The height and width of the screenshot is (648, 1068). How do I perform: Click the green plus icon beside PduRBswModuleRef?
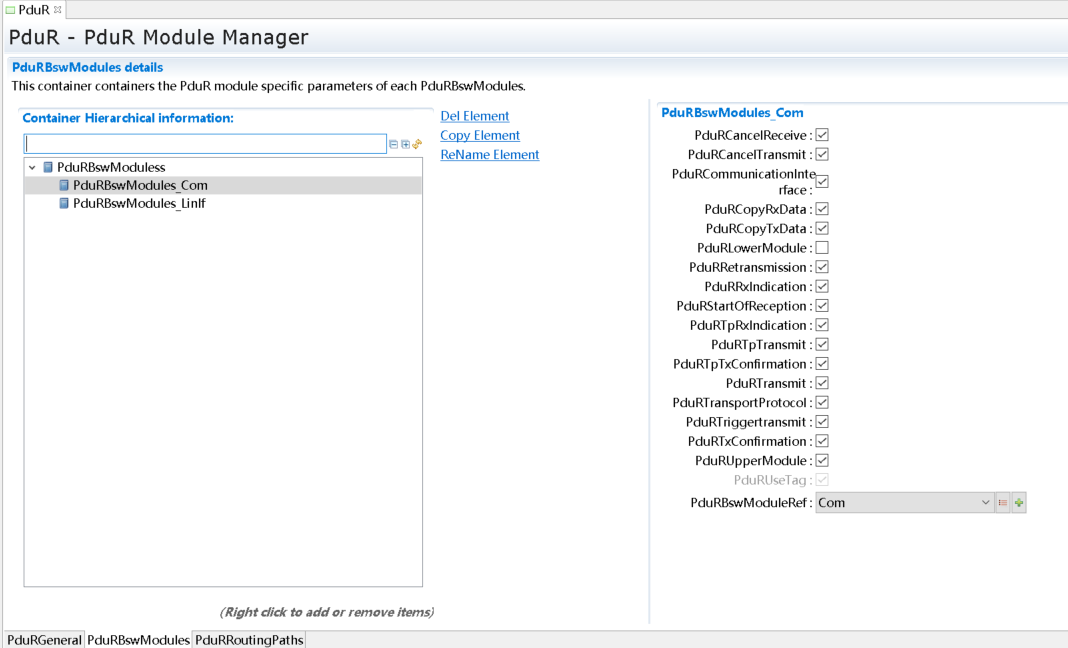click(x=1019, y=503)
